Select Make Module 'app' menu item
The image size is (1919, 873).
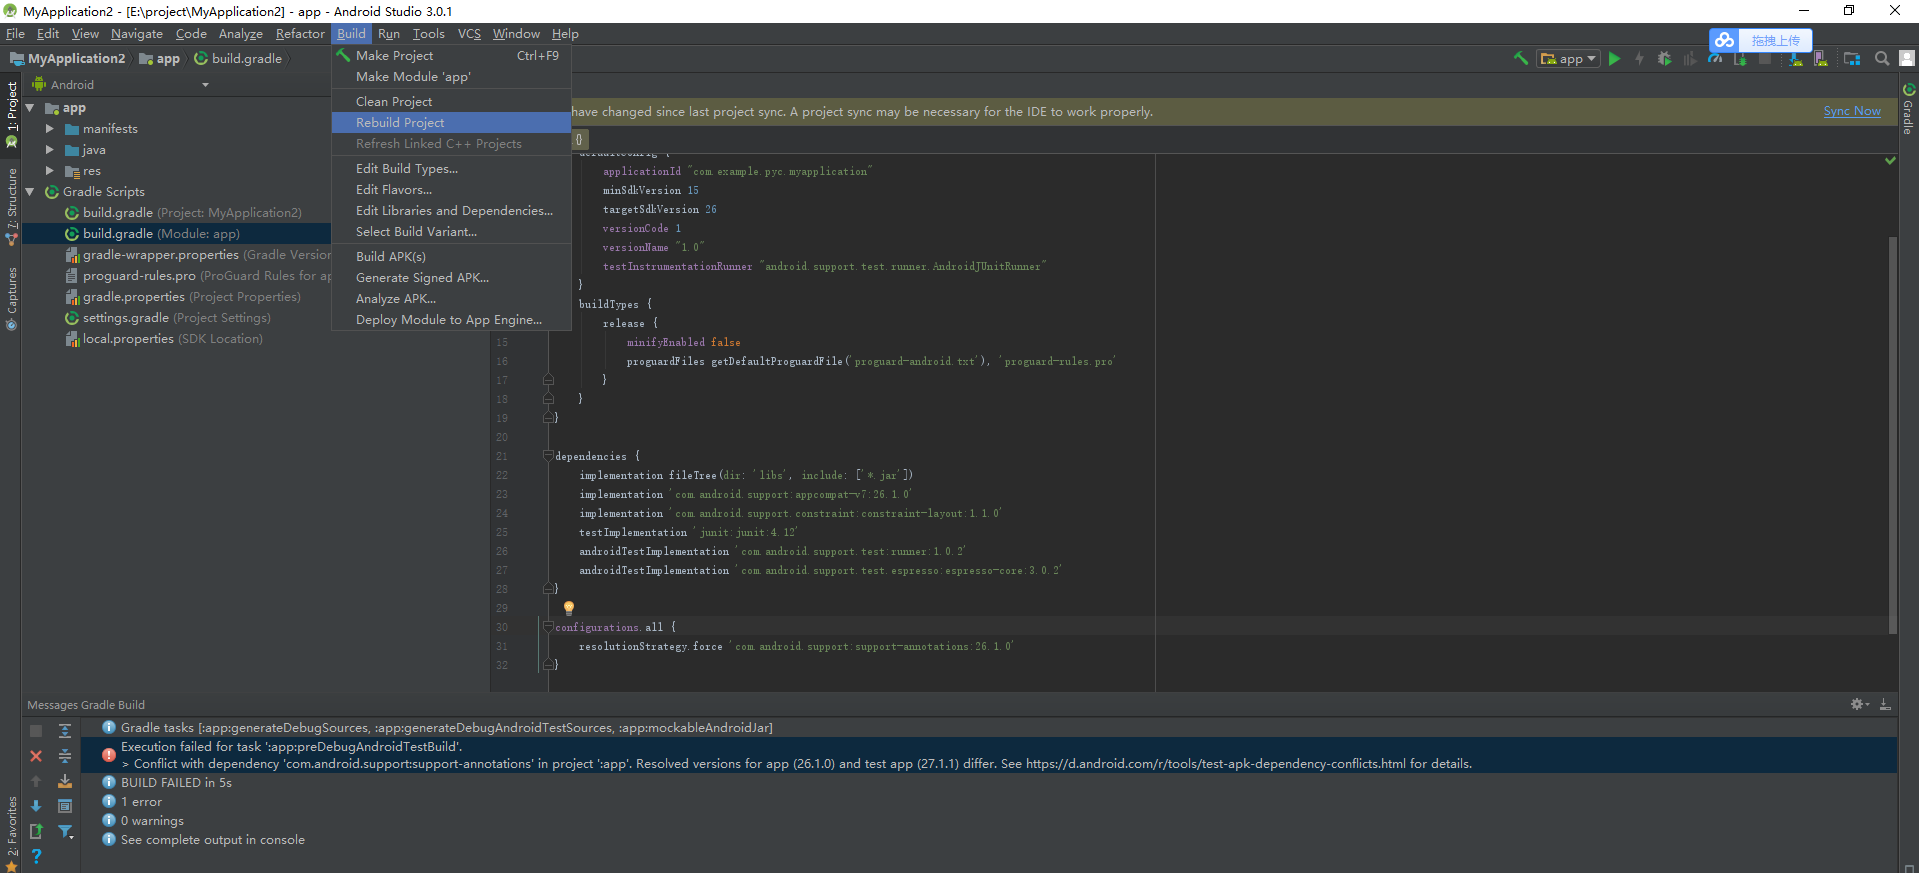(451, 77)
